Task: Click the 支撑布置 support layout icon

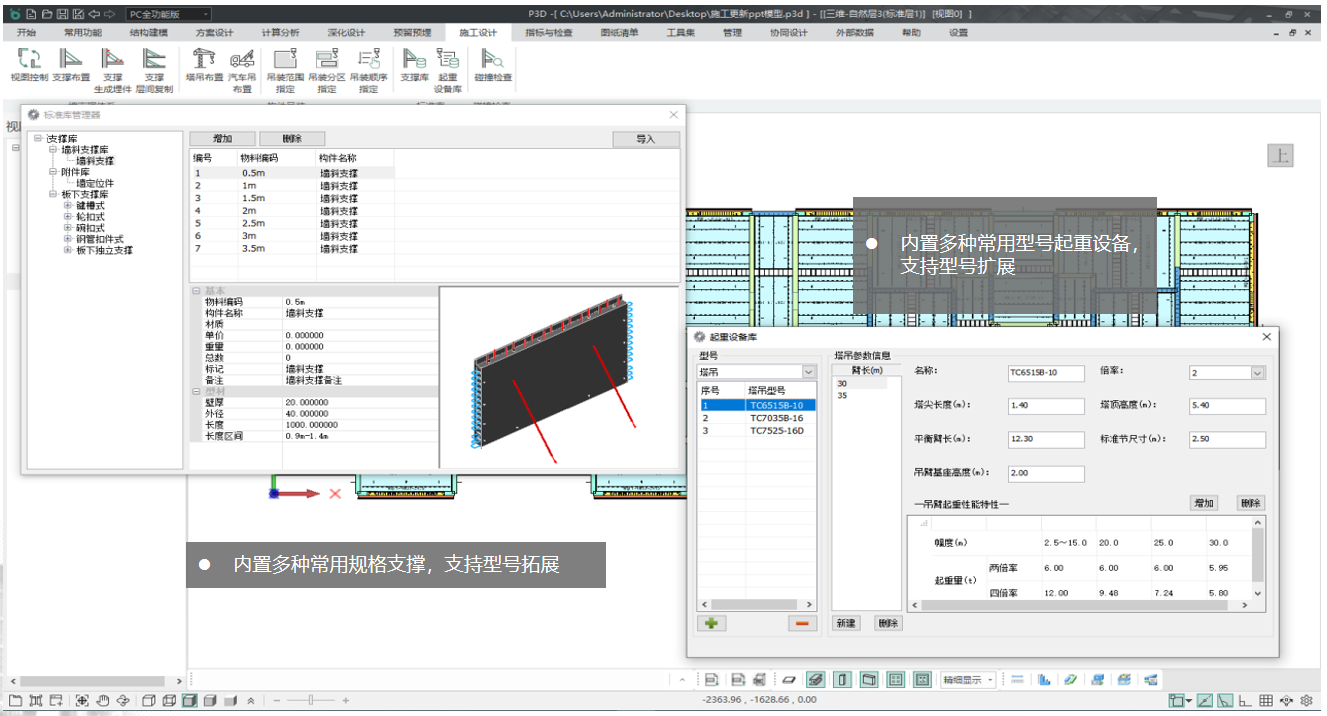Action: point(71,59)
